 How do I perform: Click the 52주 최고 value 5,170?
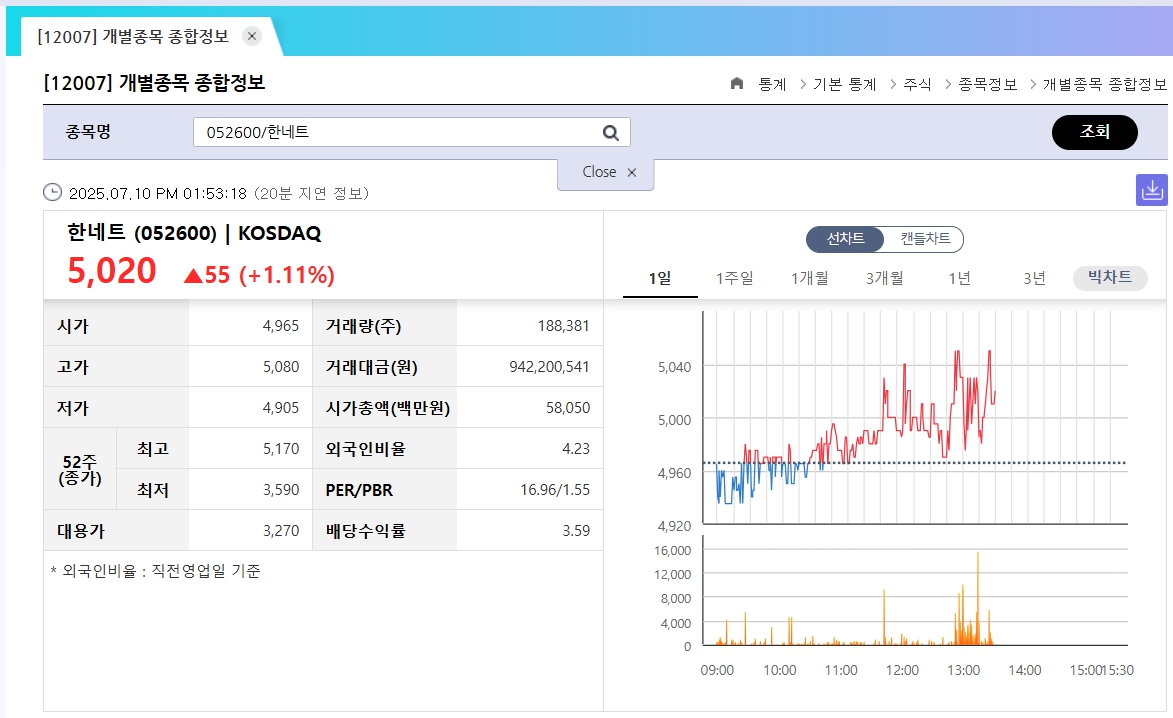click(281, 449)
